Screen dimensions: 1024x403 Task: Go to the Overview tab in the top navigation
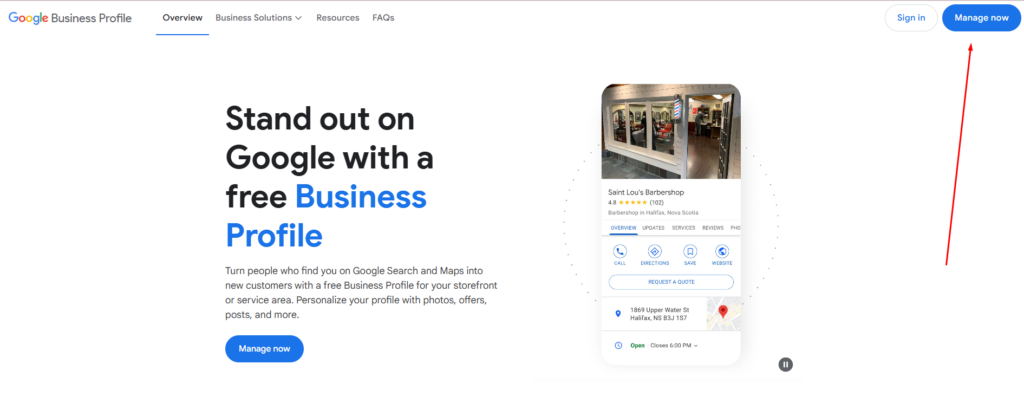pyautogui.click(x=182, y=18)
